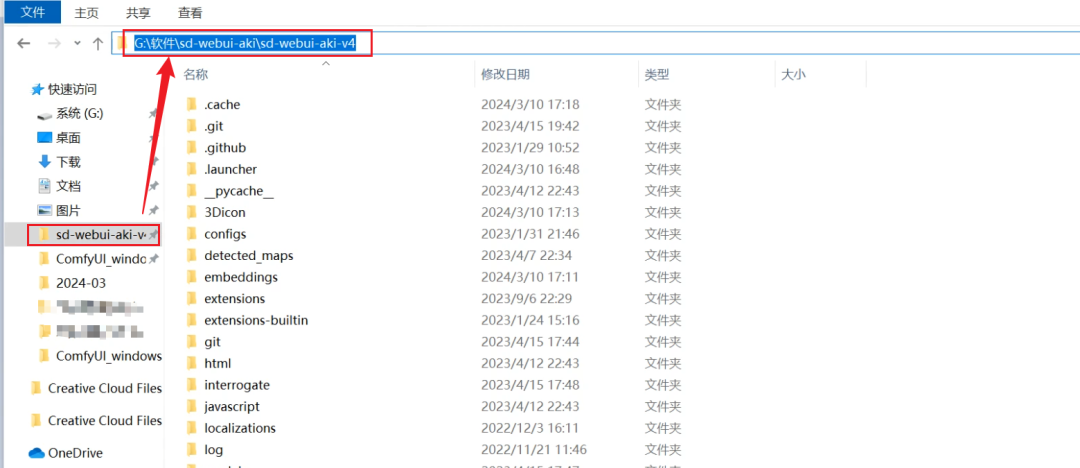Select unpinned ComfyUI_windows item in sidebar
Viewport: 1080px width, 468px height.
click(x=109, y=356)
